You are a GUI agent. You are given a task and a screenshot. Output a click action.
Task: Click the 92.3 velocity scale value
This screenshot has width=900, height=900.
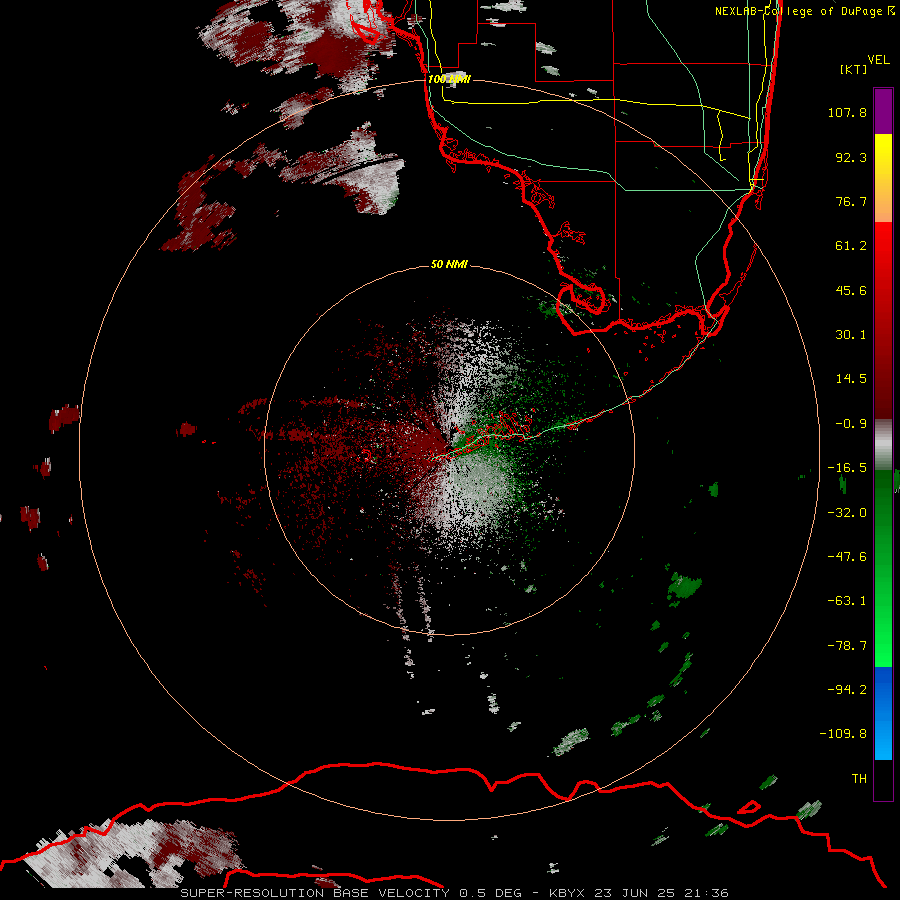pos(851,157)
